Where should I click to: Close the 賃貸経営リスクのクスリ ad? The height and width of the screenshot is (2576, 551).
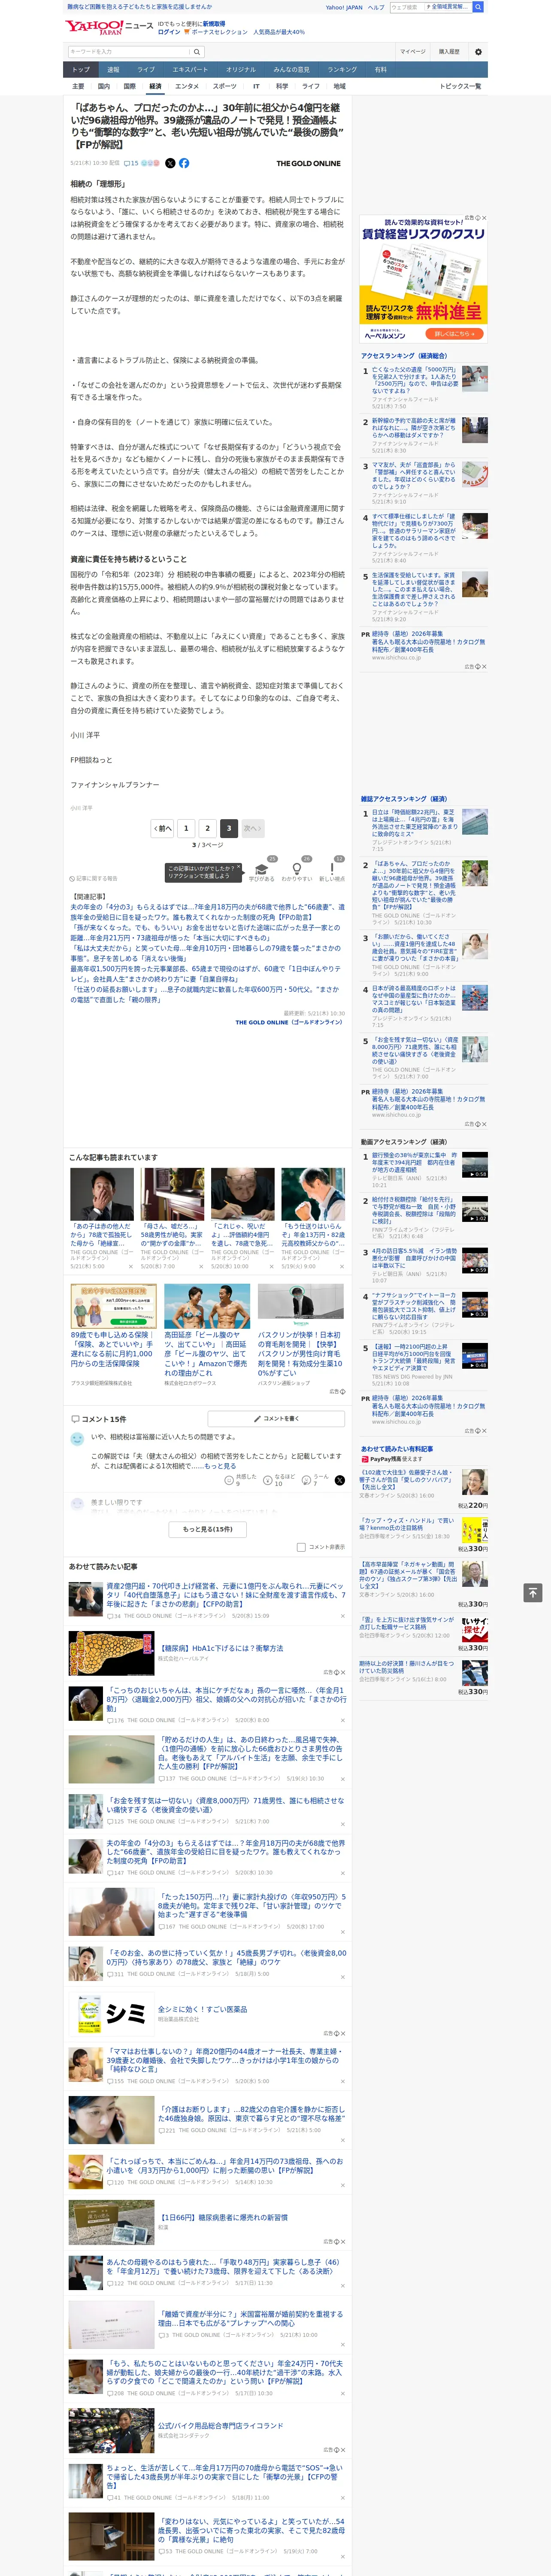tap(484, 218)
